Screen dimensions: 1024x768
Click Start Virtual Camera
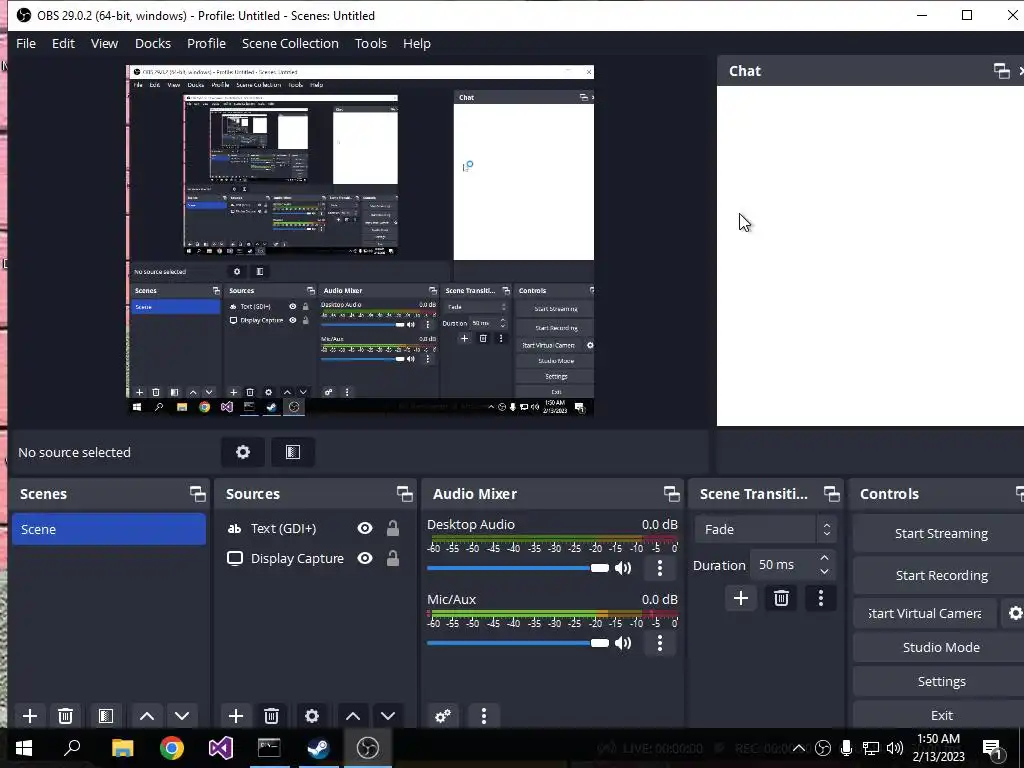(x=925, y=613)
